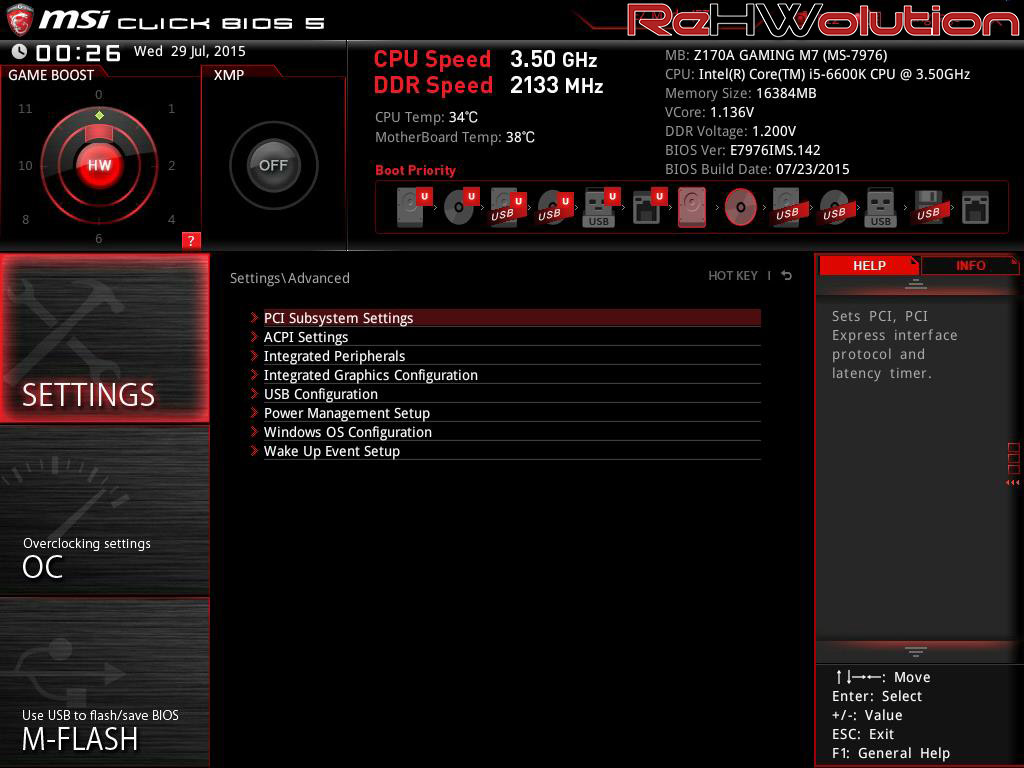Screen dimensions: 1024x768
Task: Click the UEFI network boot device icon
Action: coord(647,207)
